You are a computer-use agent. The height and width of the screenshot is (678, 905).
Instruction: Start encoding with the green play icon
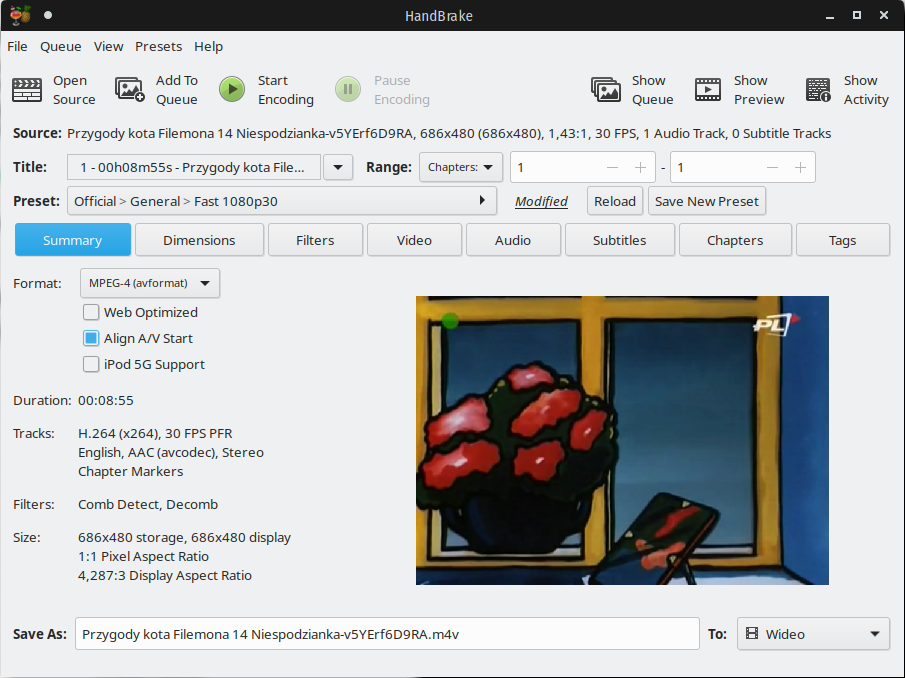coord(232,89)
